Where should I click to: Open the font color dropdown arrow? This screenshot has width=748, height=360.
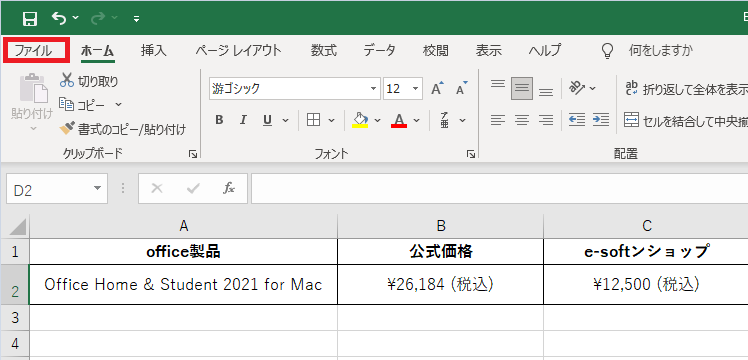tap(416, 120)
